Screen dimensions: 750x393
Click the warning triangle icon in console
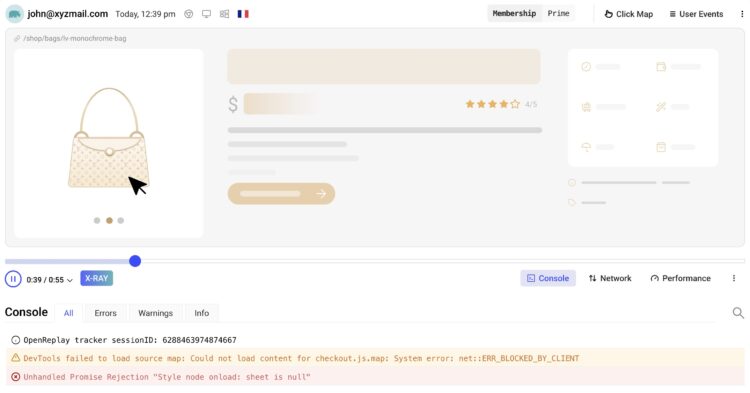tap(15, 358)
